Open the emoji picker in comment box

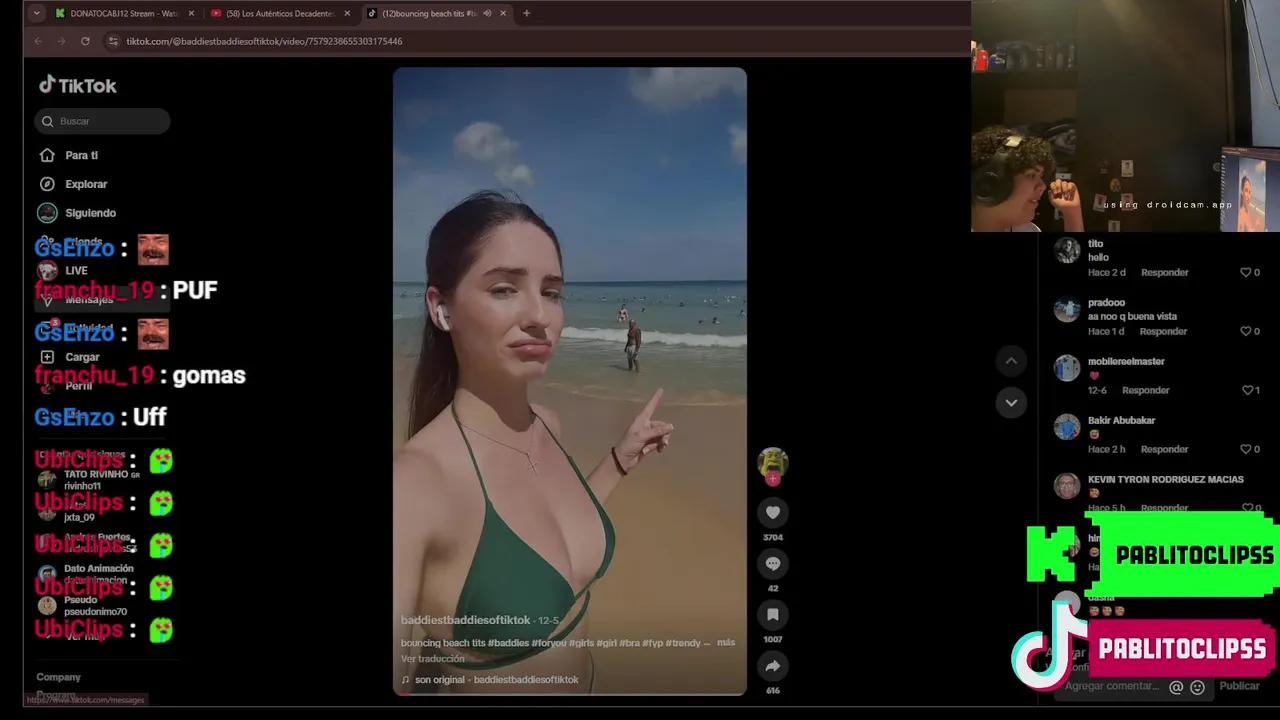[1197, 687]
